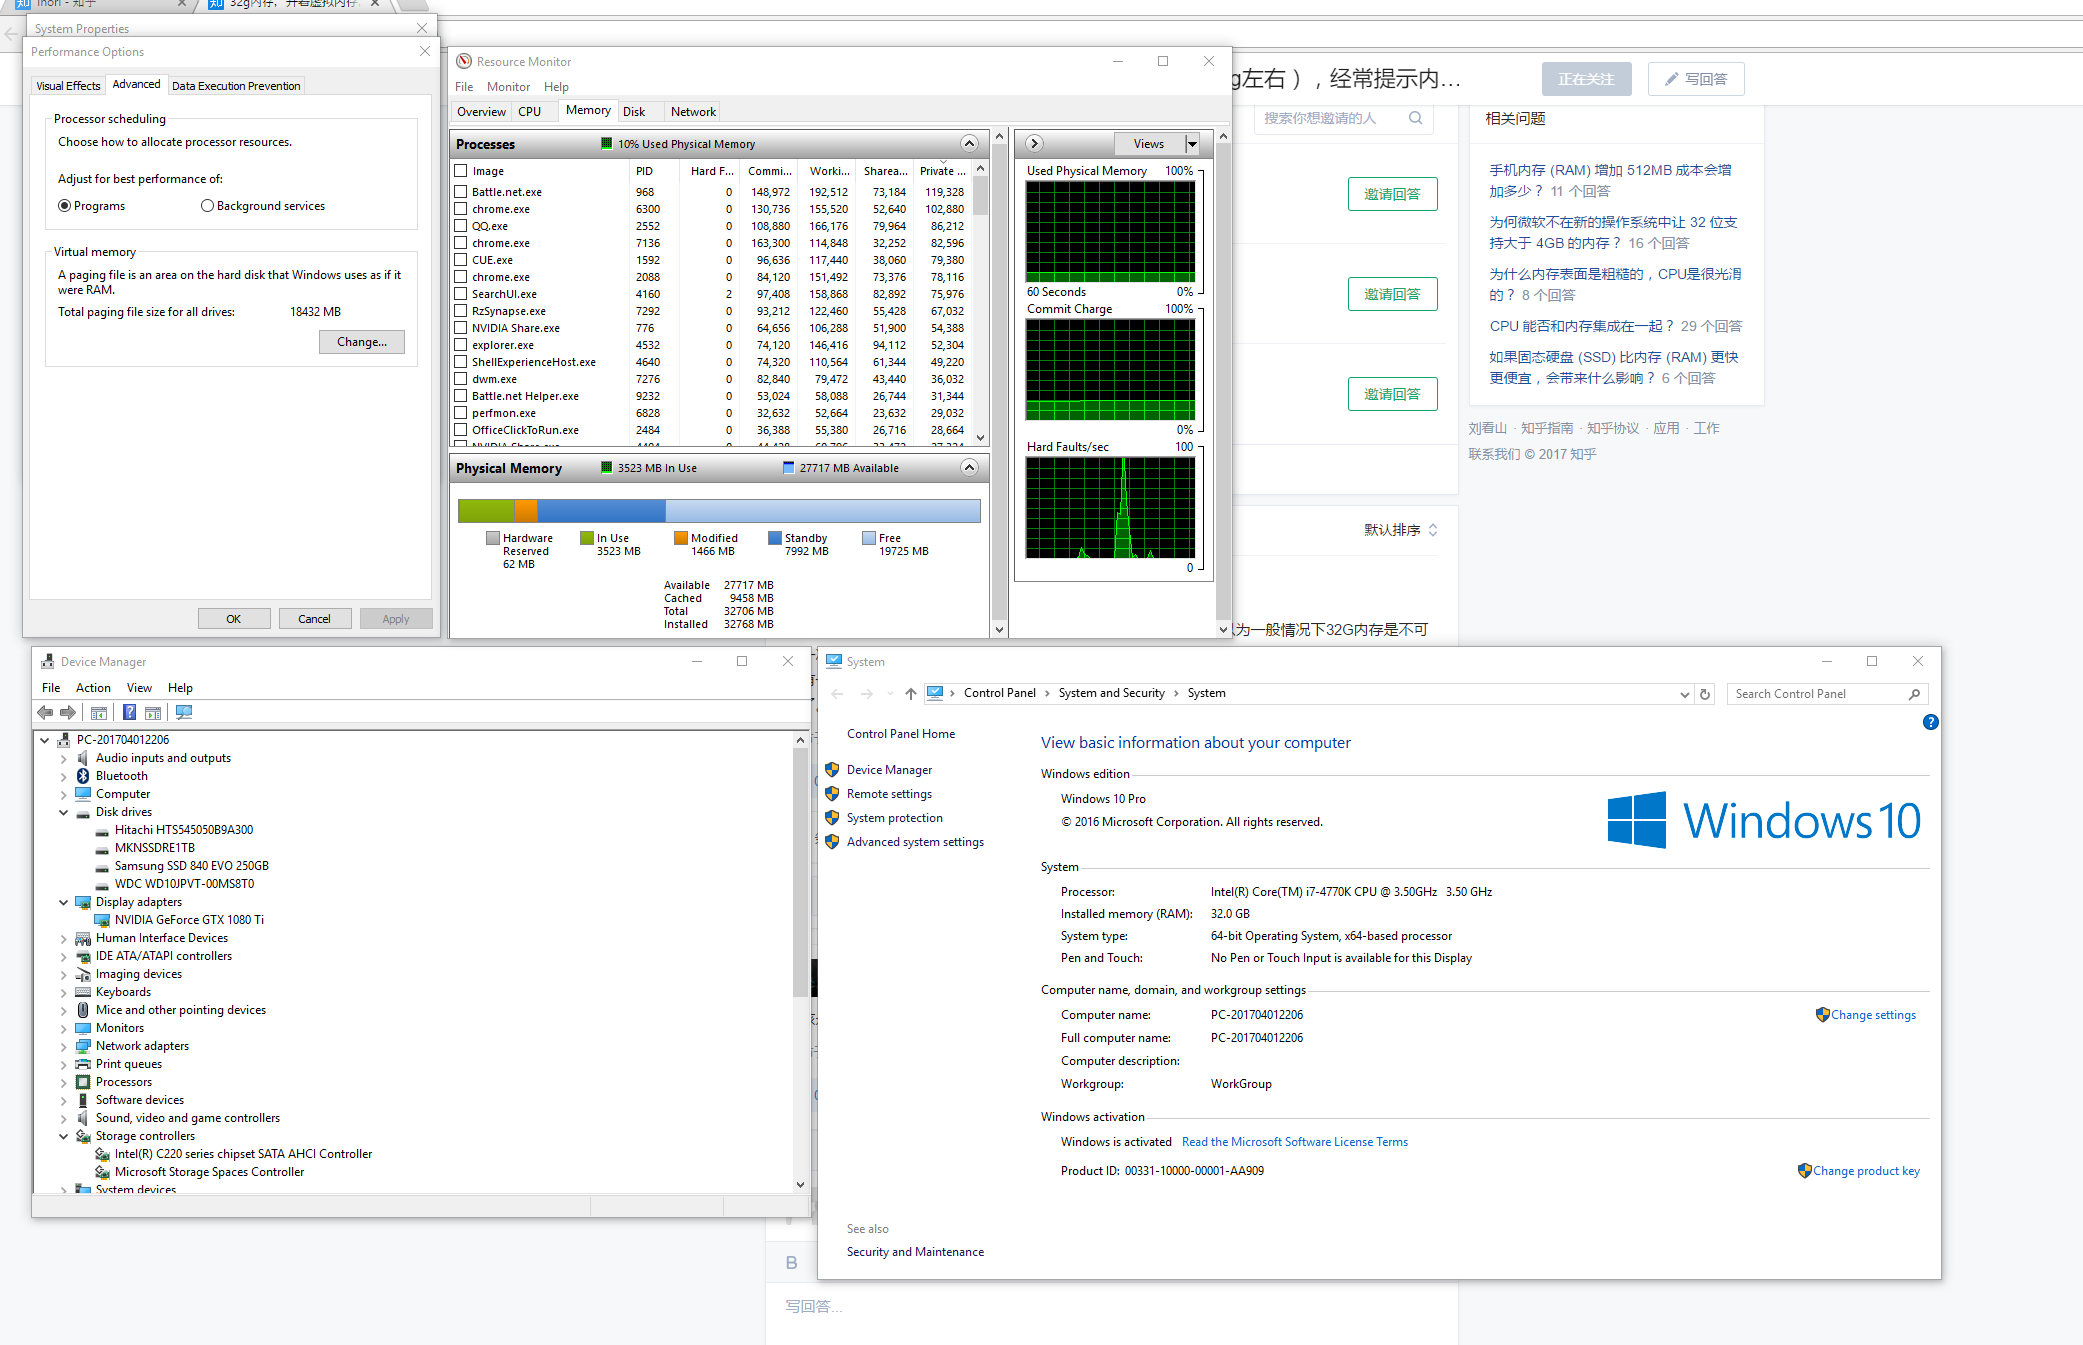
Task: Open Help icon in Device Manager toolbar
Action: (129, 713)
